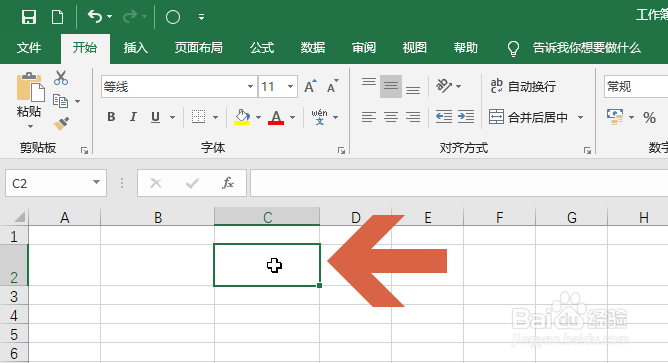Toggle 自动换行 wrap text
This screenshot has width=668, height=363.
click(523, 86)
